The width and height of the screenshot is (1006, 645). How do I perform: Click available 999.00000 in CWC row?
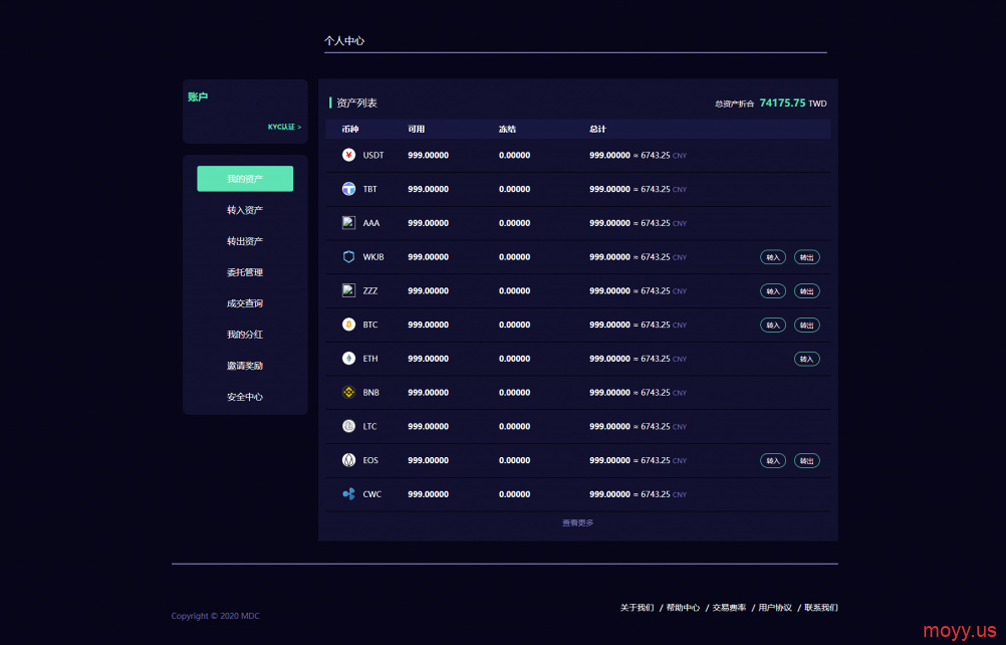coord(429,494)
